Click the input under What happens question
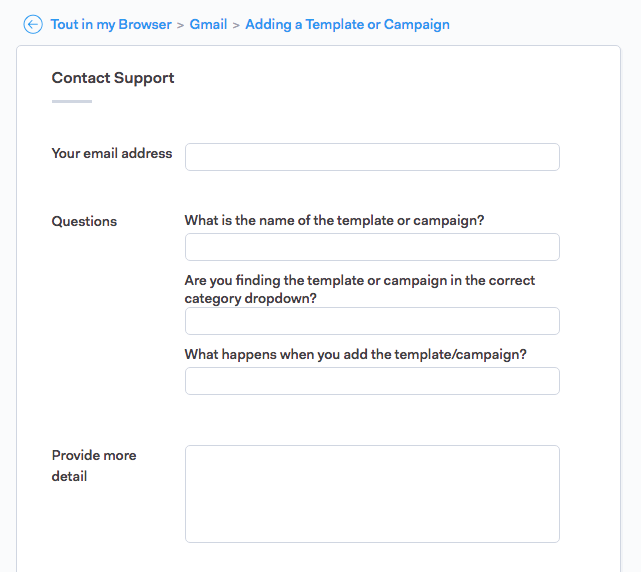 click(372, 381)
